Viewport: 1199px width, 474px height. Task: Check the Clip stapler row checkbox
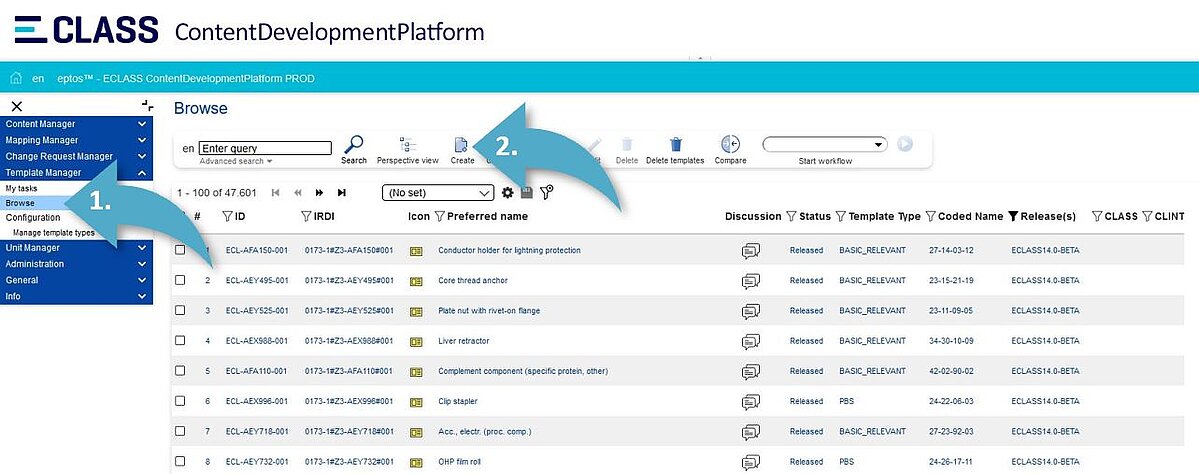point(180,401)
